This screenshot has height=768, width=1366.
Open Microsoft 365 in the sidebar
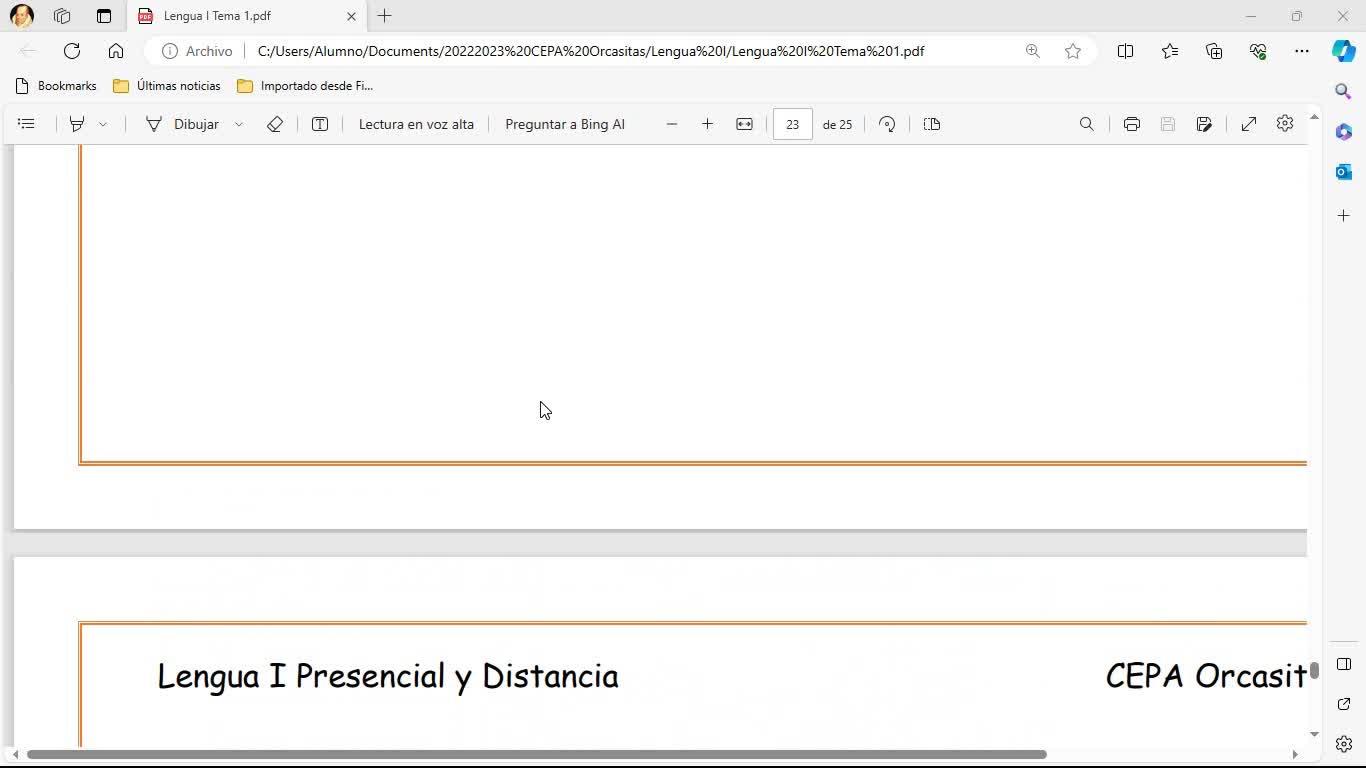(1344, 132)
